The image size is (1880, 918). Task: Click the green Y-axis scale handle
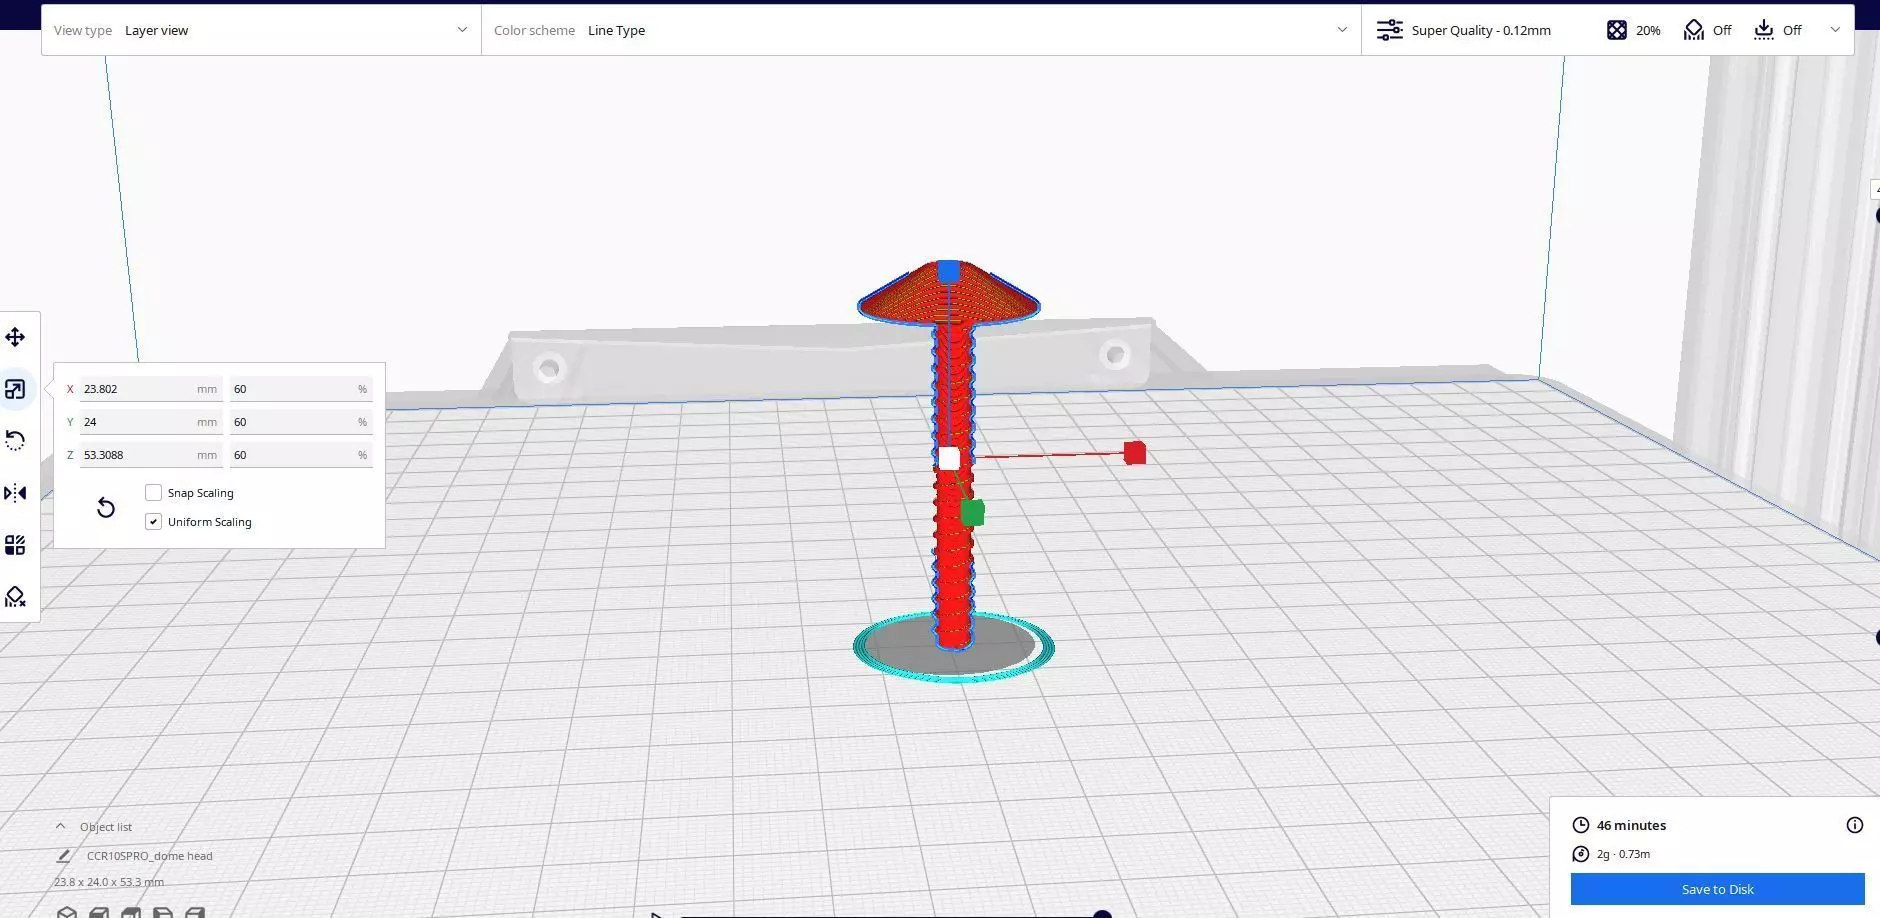[972, 513]
